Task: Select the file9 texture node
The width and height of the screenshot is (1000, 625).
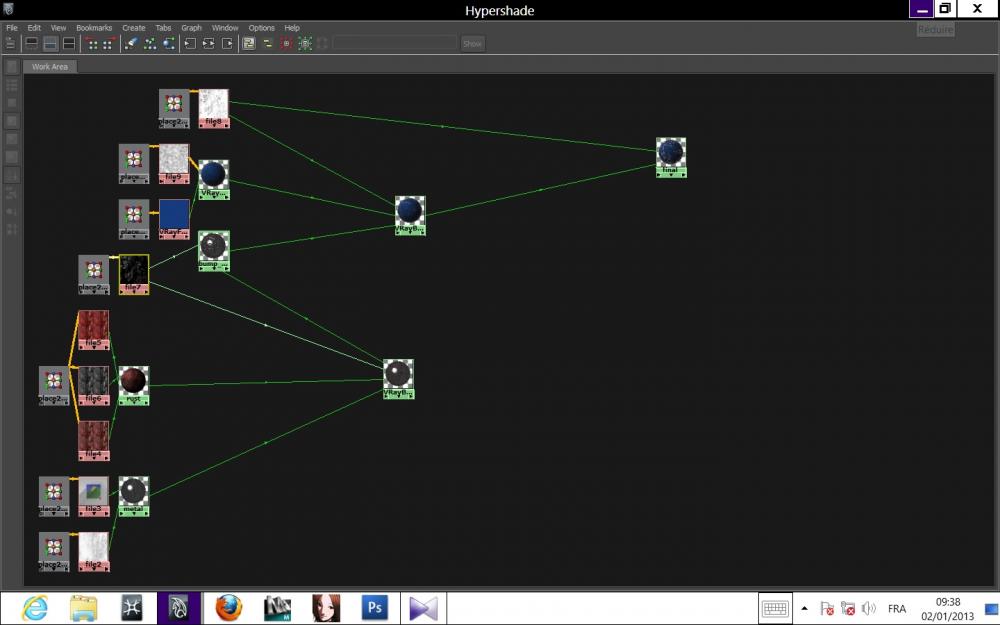Action: click(x=173, y=163)
